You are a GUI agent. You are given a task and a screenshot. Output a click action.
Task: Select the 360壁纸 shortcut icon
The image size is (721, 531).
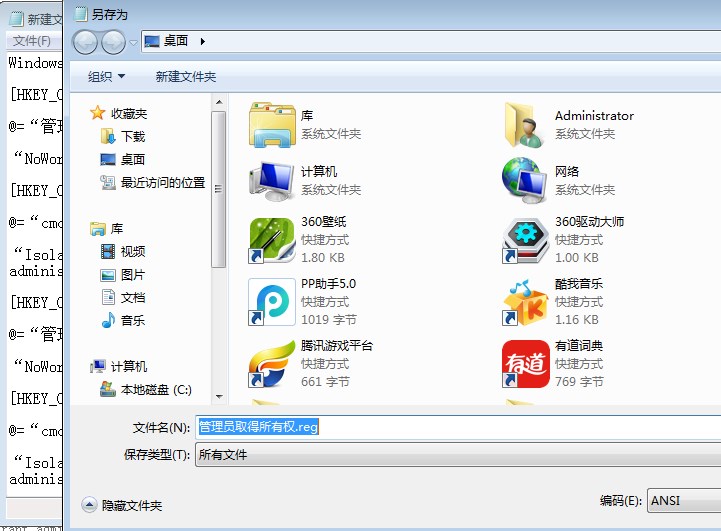click(272, 240)
